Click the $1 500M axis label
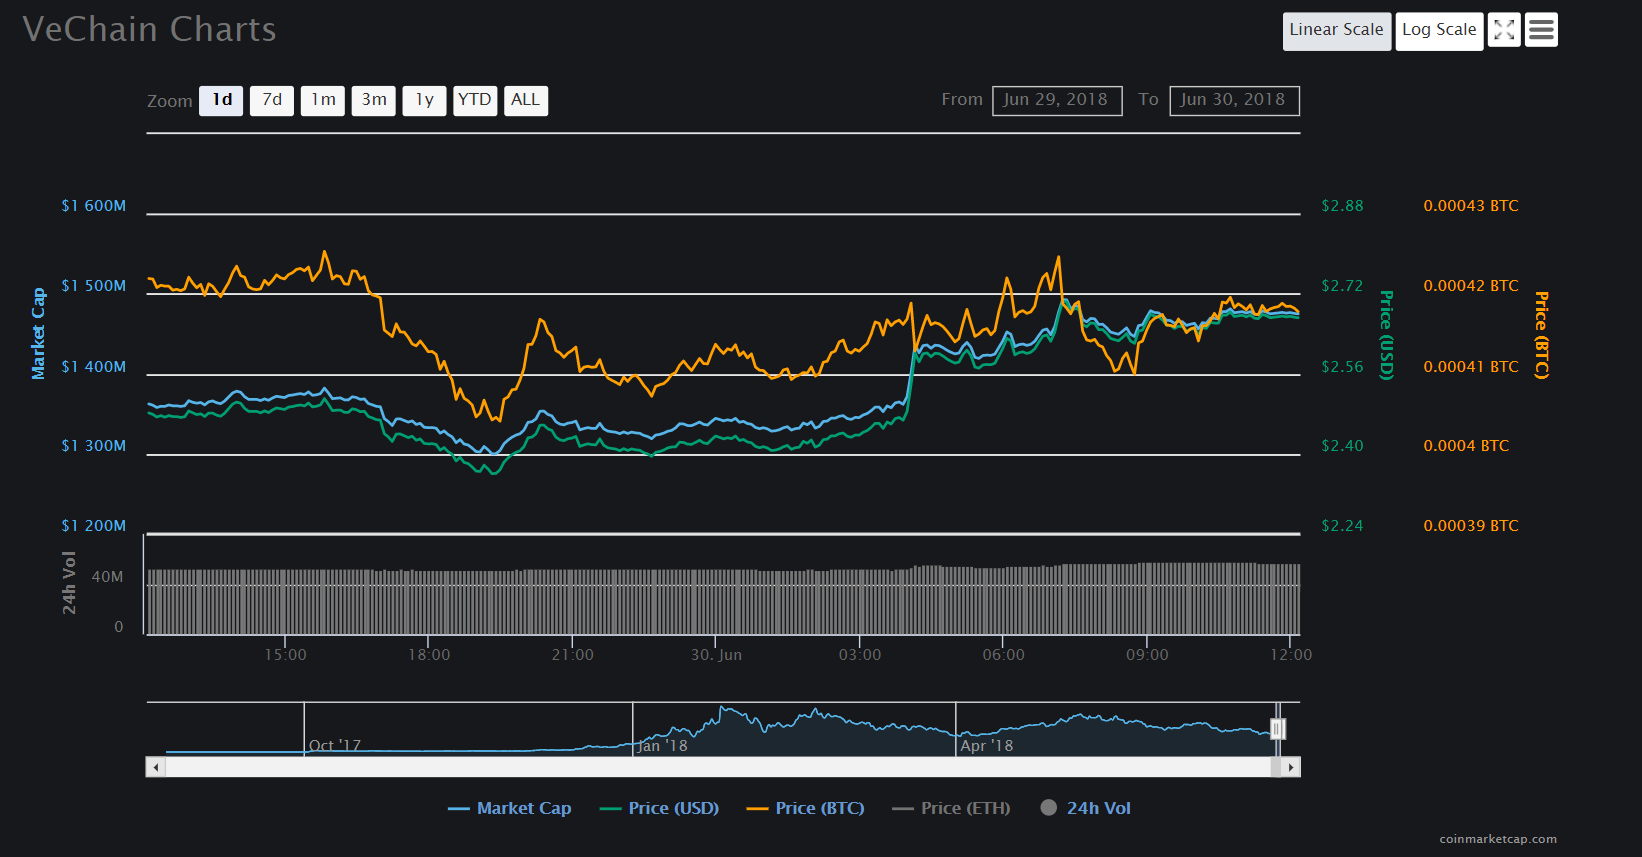1642x857 pixels. click(94, 286)
